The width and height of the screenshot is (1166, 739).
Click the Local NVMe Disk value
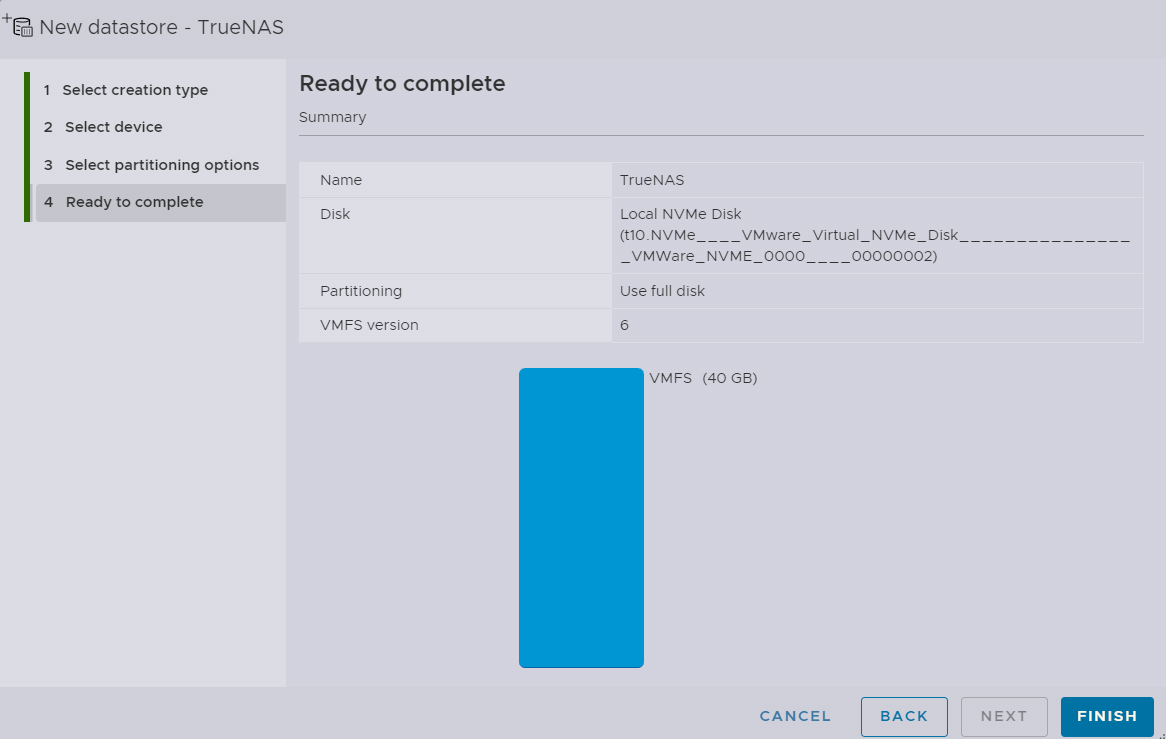tap(874, 235)
